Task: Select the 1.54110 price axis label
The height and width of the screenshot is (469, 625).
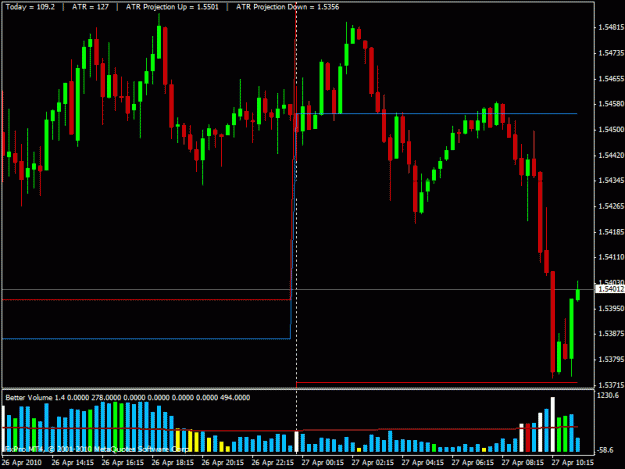Action: pyautogui.click(x=611, y=257)
